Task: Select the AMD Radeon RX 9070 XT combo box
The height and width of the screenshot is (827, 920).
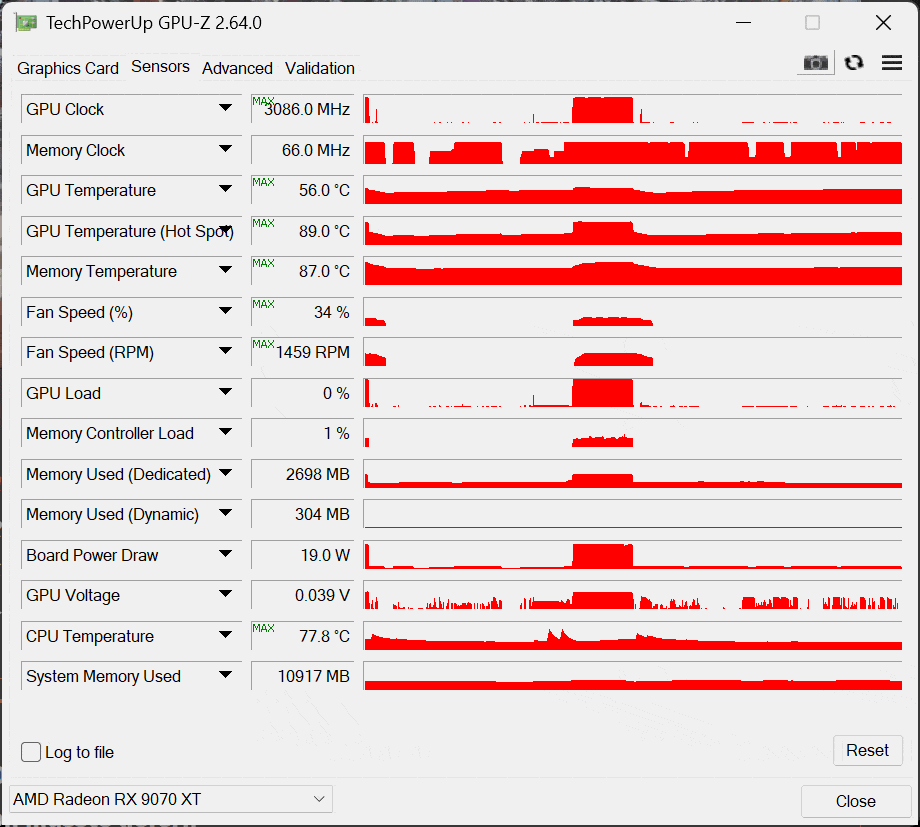Action: 171,799
